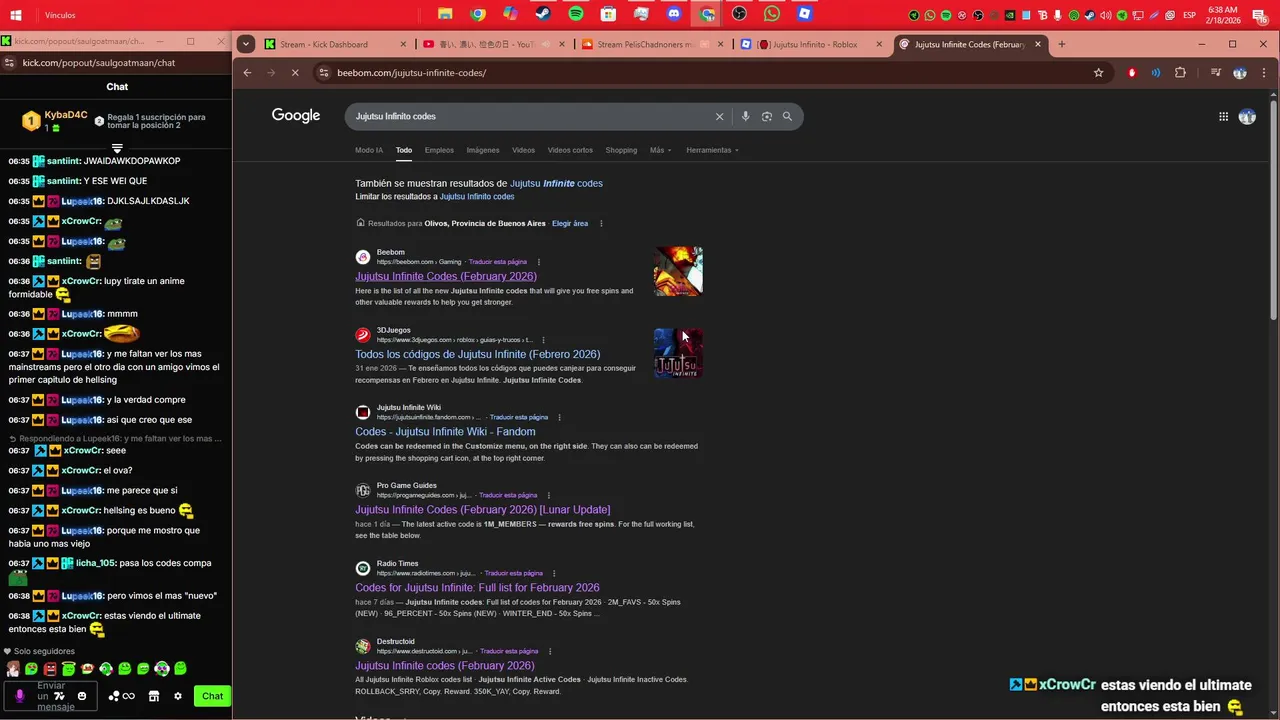Open three-dot options next to Elegir área
Viewport: 1280px width, 720px height.
tap(601, 223)
